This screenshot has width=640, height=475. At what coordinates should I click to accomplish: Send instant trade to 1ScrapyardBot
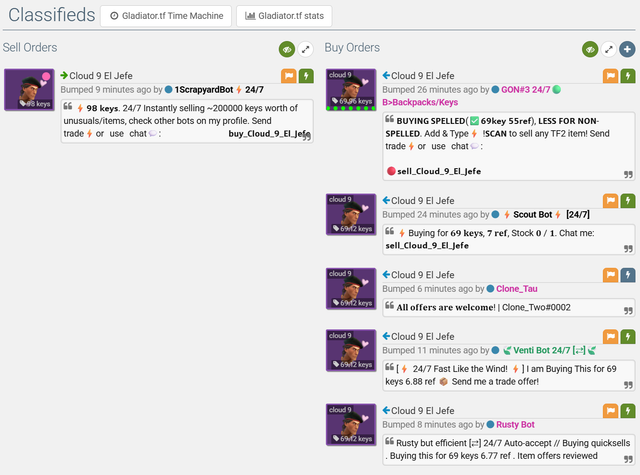point(306,76)
